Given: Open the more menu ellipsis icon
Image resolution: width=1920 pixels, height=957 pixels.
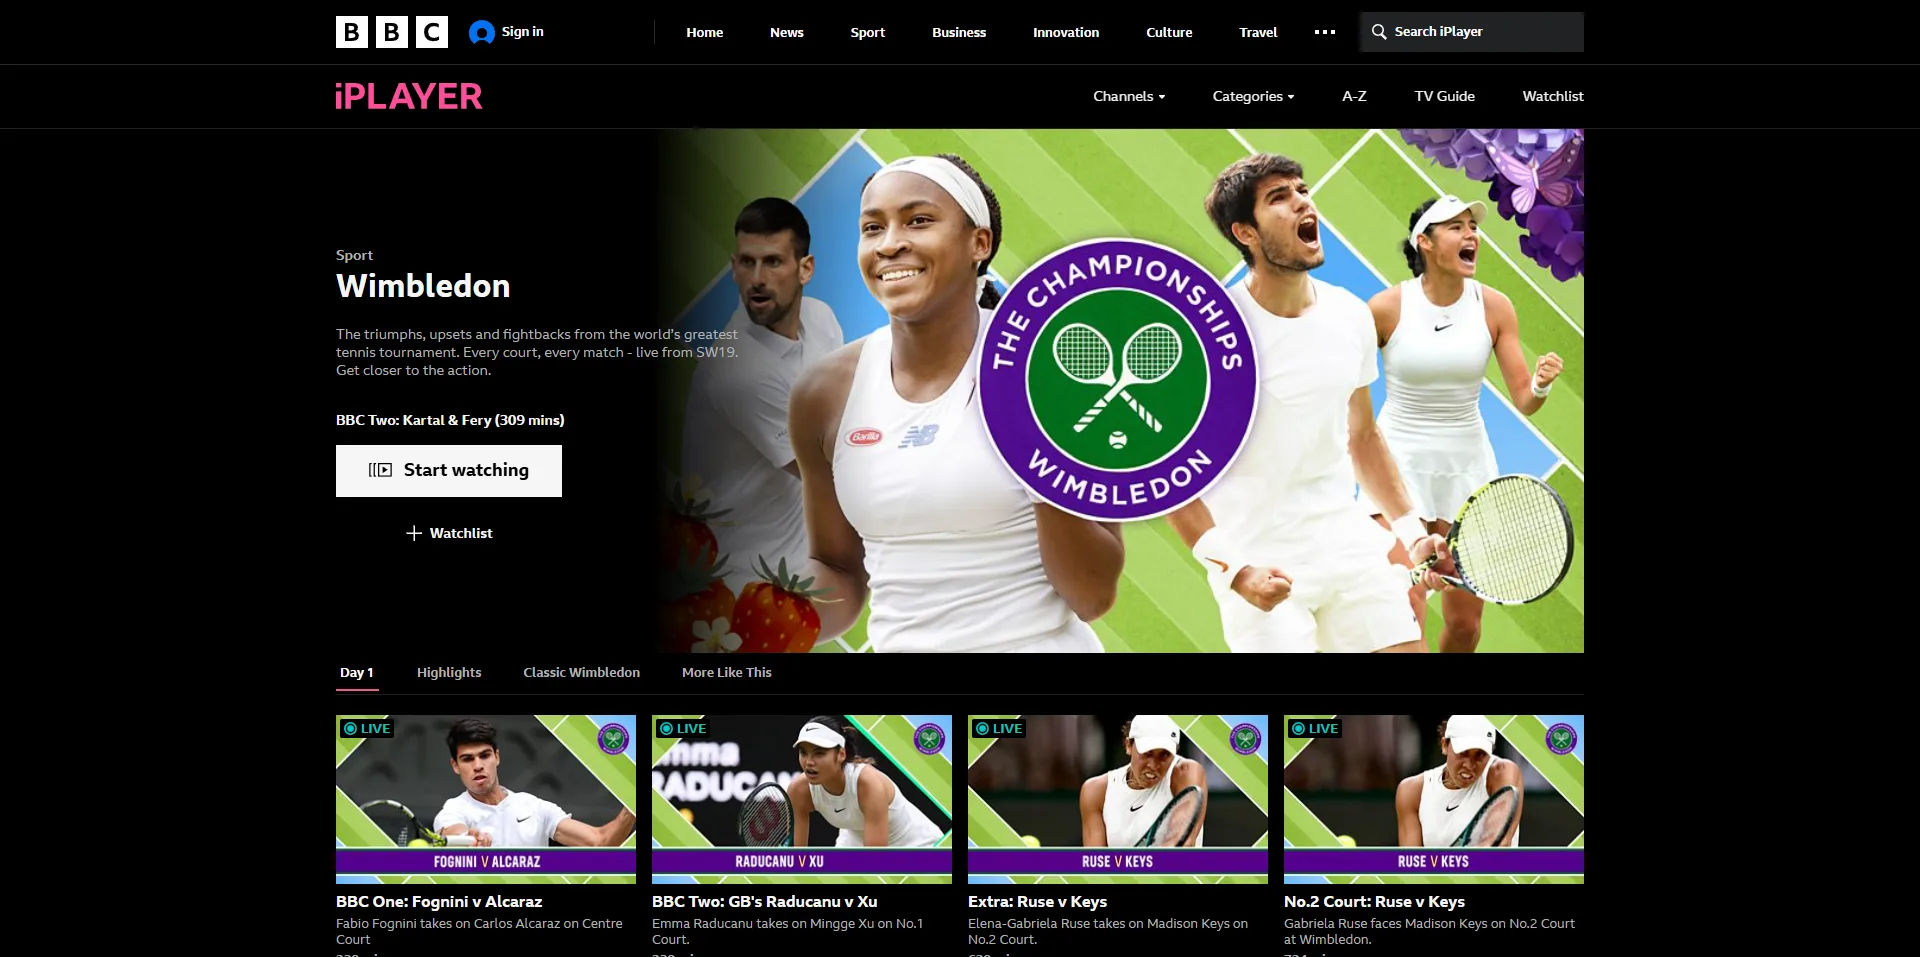Looking at the screenshot, I should 1325,32.
